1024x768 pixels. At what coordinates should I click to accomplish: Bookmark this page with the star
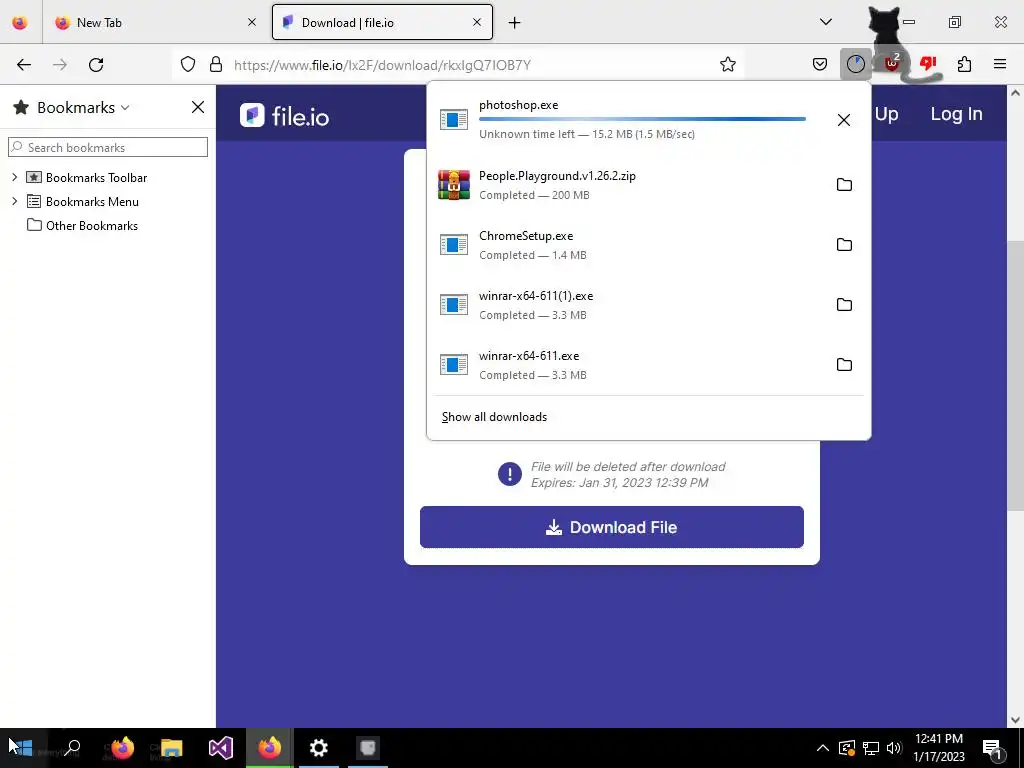click(728, 65)
